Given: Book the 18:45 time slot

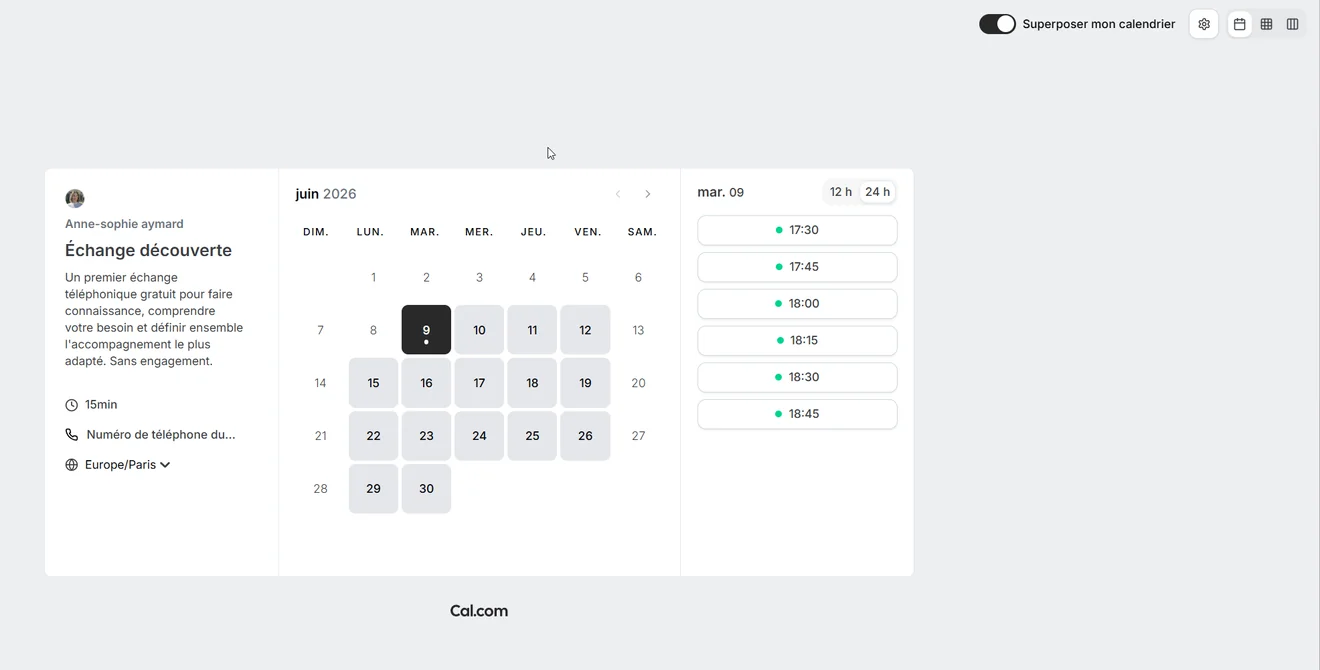Looking at the screenshot, I should (x=797, y=414).
